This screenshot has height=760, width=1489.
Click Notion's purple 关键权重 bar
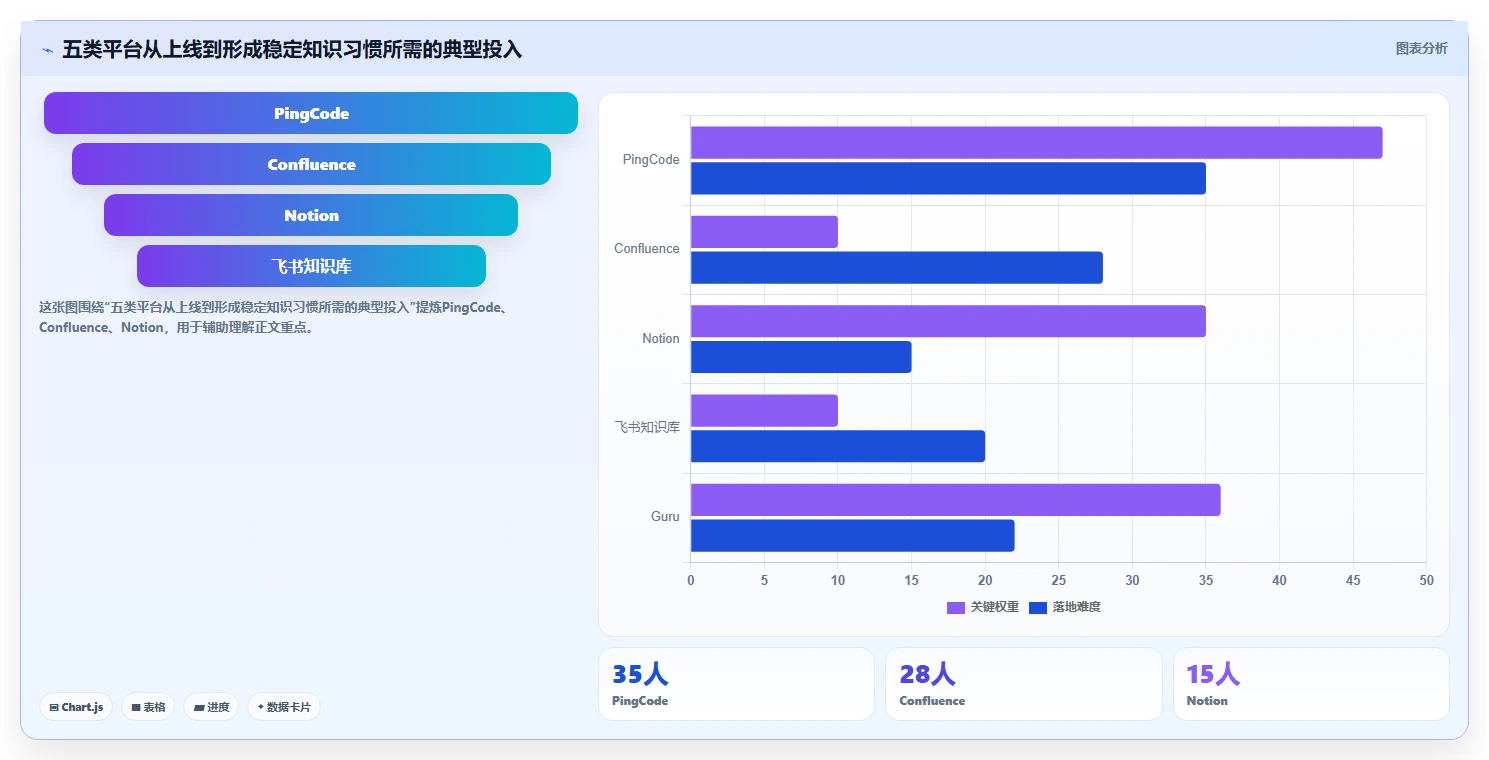(948, 321)
